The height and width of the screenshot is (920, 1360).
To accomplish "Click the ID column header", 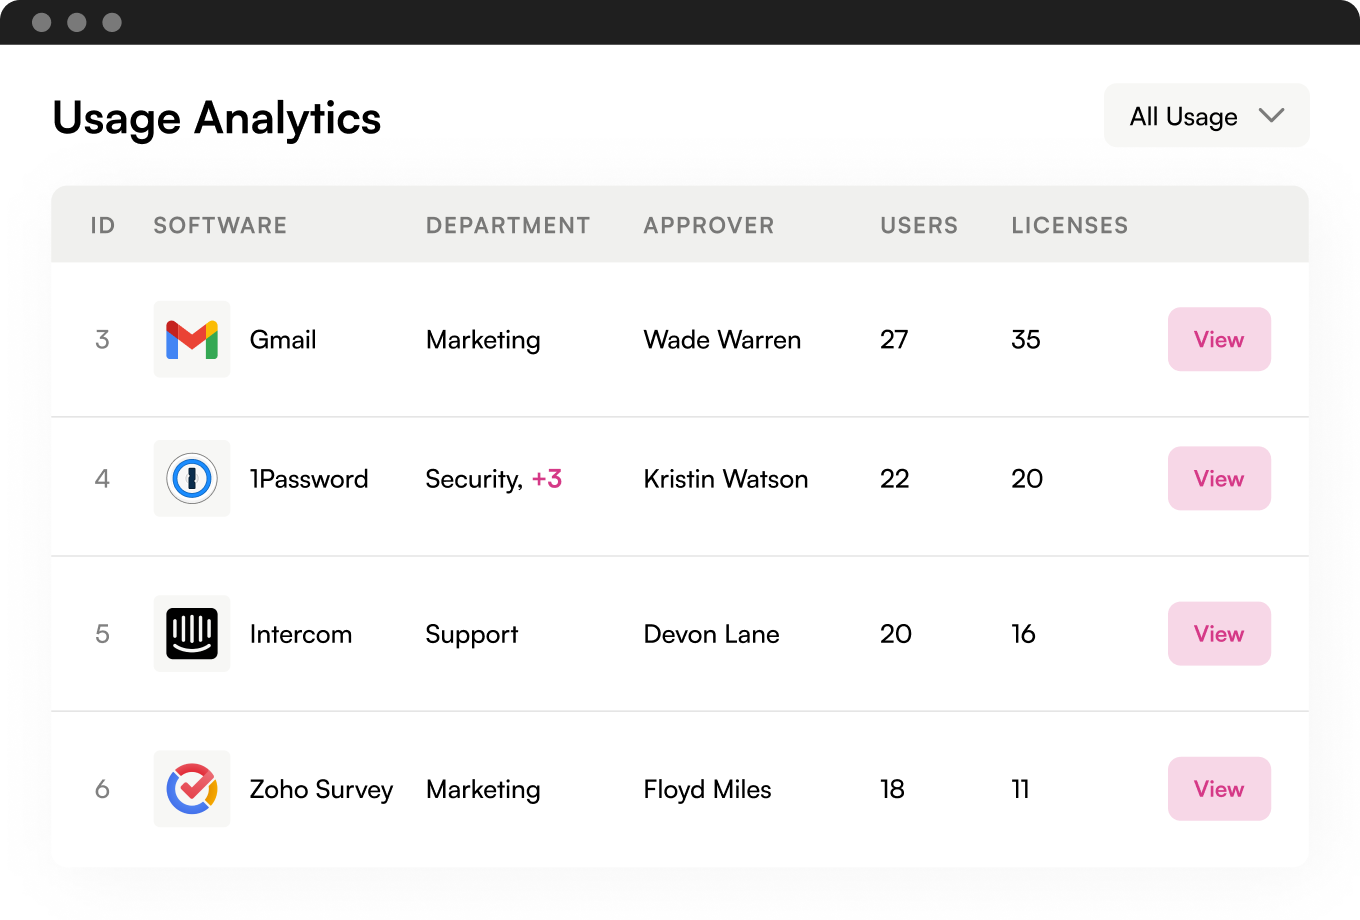I will coord(102,226).
